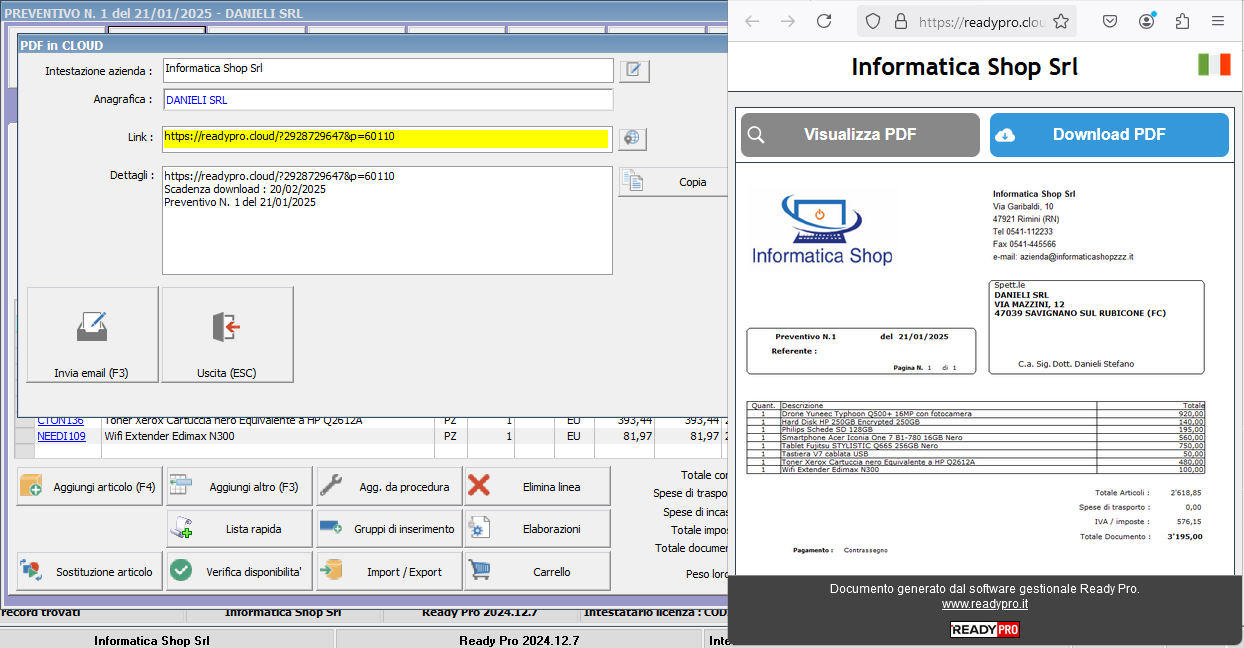Click Drone Yuneec Typhoon row in PDF preview
Image resolution: width=1244 pixels, height=648 pixels.
[x=976, y=413]
